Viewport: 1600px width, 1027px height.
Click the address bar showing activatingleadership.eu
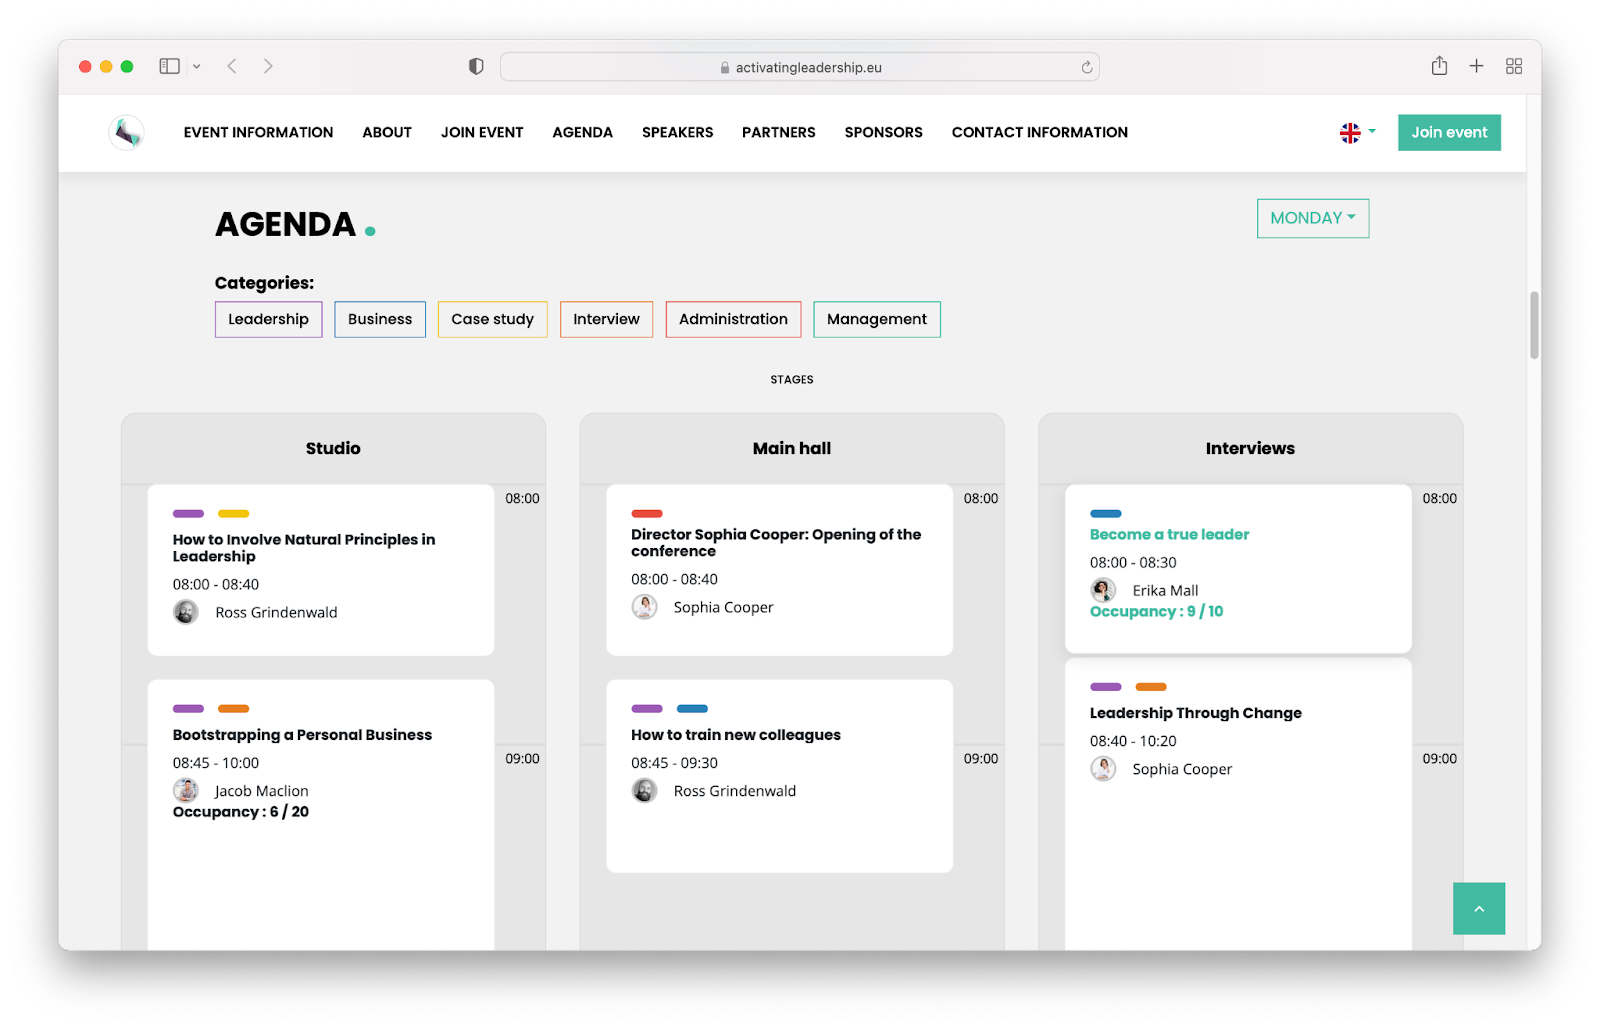click(800, 67)
